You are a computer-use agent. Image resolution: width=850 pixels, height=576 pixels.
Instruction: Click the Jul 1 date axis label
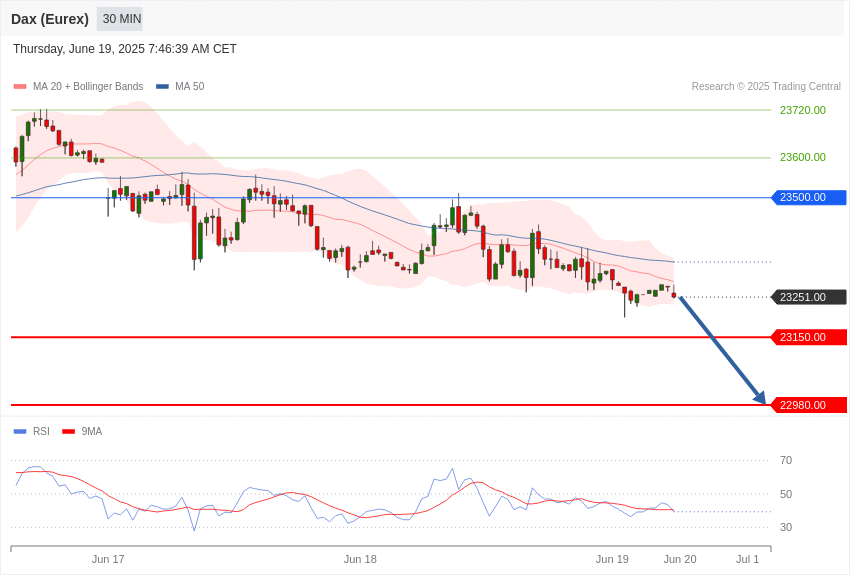(748, 560)
